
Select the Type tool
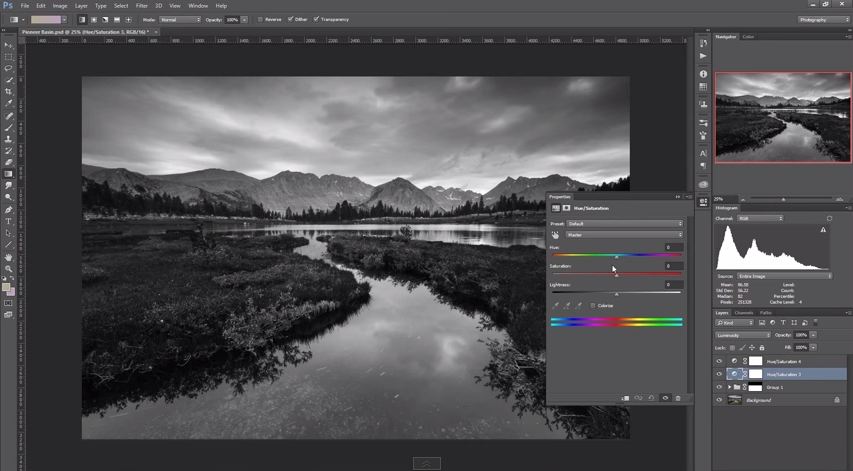[x=9, y=222]
